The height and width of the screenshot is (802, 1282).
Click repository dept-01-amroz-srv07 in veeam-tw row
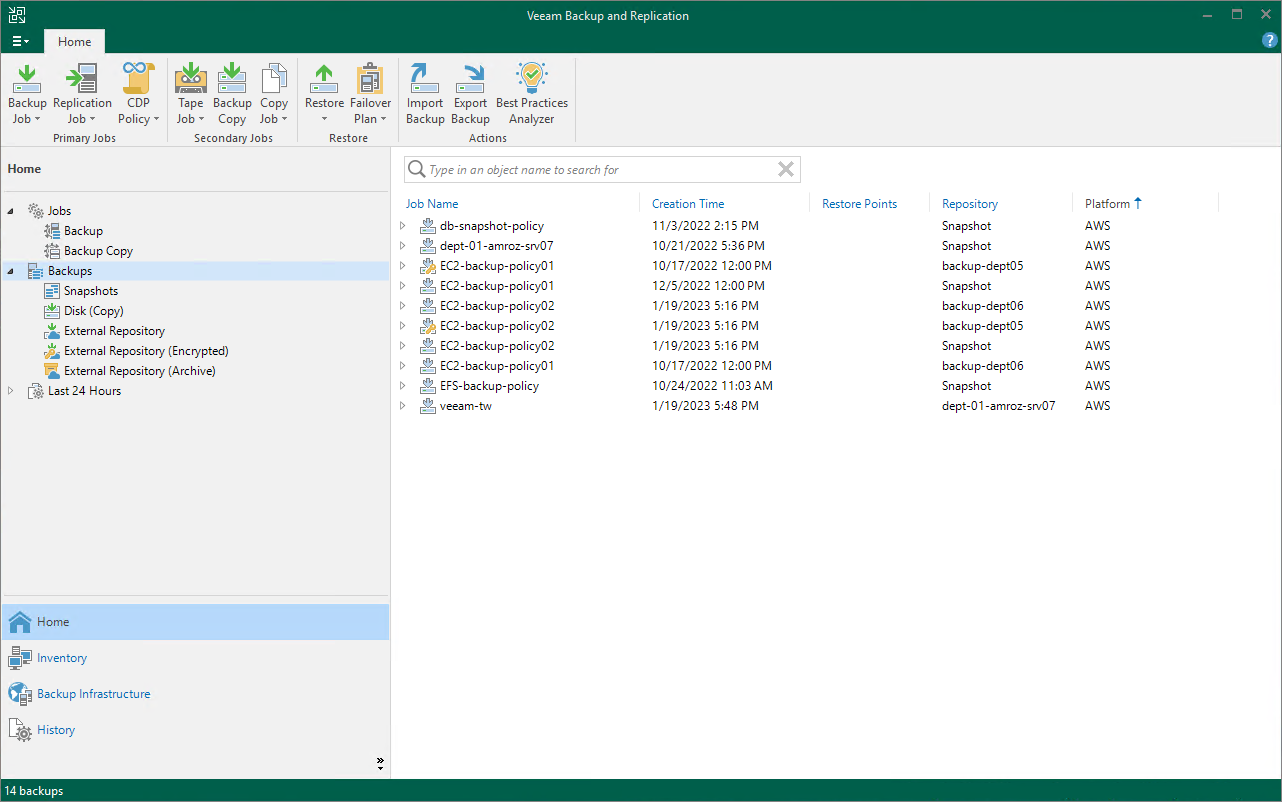(x=999, y=406)
